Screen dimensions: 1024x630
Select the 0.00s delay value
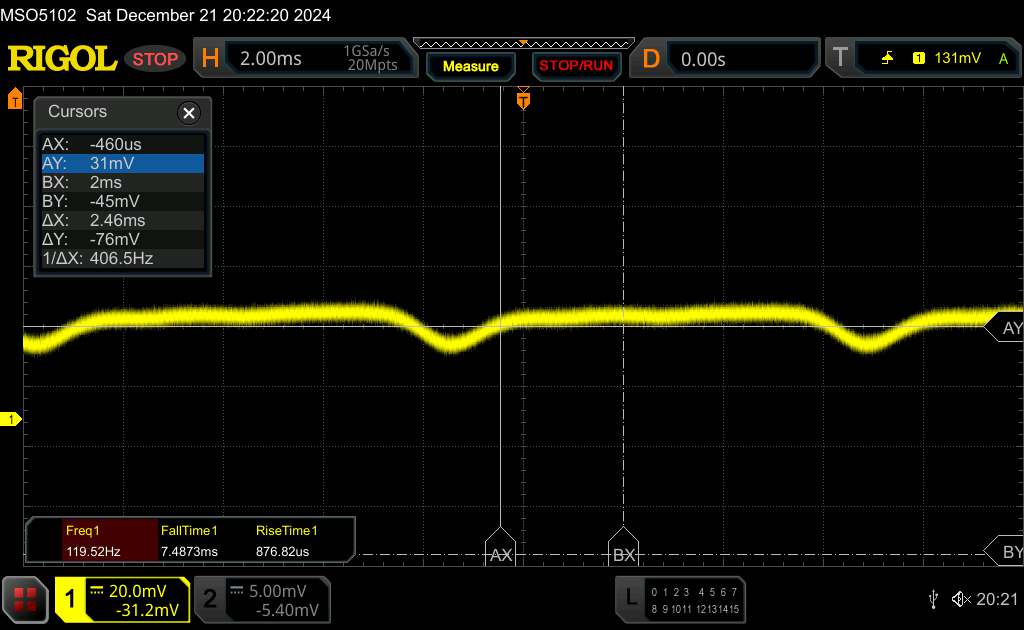coord(703,59)
